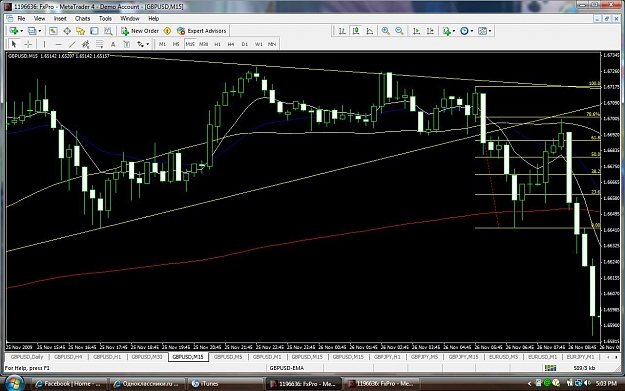Image resolution: width=625 pixels, height=391 pixels.
Task: Open the MetaEditor yellow diamond icon
Action: click(x=167, y=31)
